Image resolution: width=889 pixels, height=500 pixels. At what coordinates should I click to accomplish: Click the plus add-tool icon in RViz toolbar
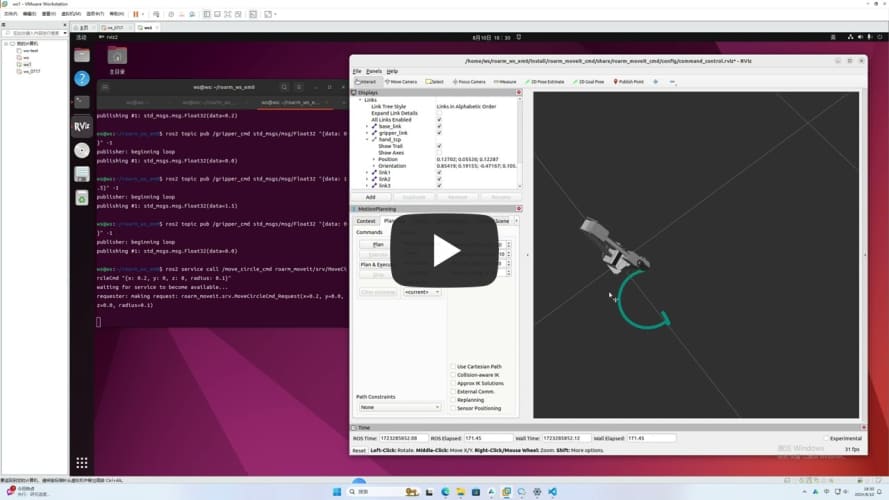655,82
